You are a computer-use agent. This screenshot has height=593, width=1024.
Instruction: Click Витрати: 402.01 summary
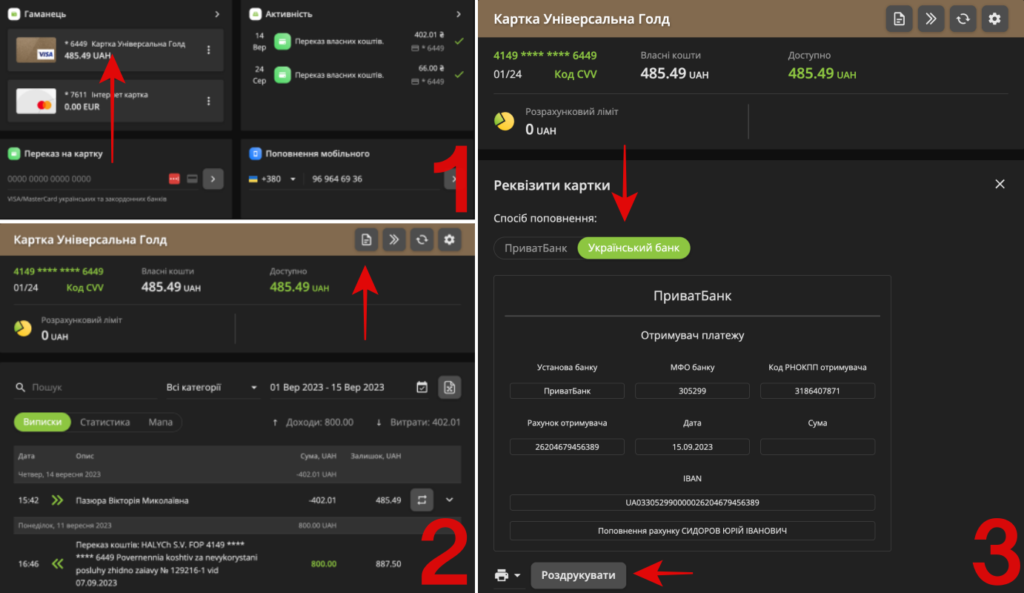pyautogui.click(x=418, y=423)
